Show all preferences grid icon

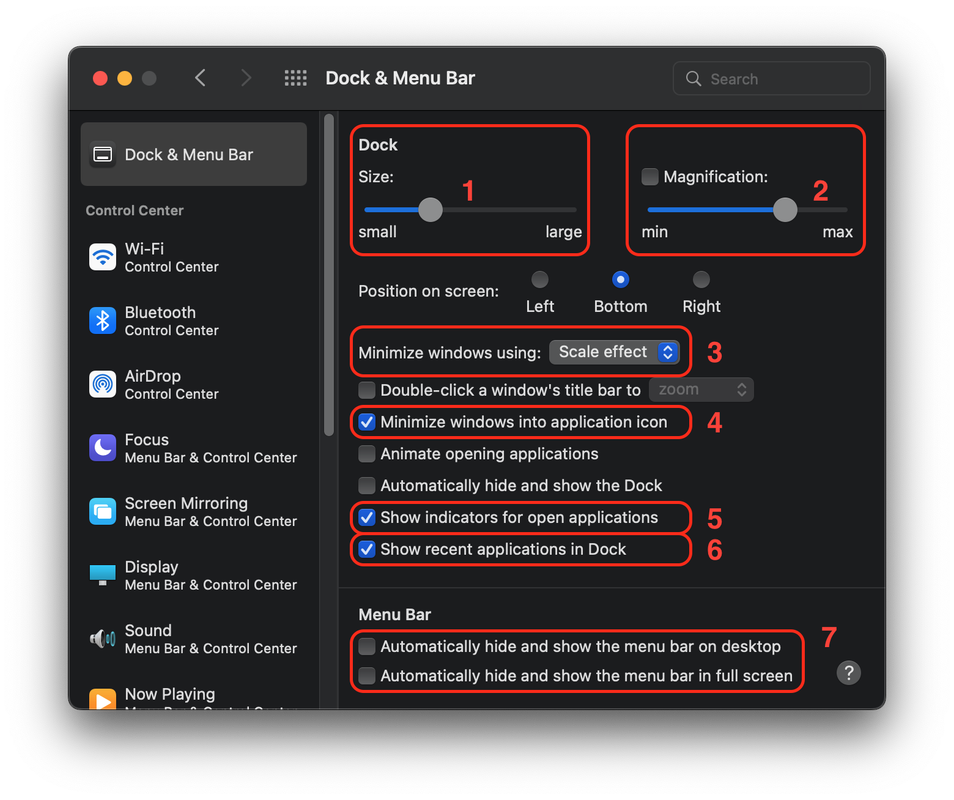[x=296, y=78]
